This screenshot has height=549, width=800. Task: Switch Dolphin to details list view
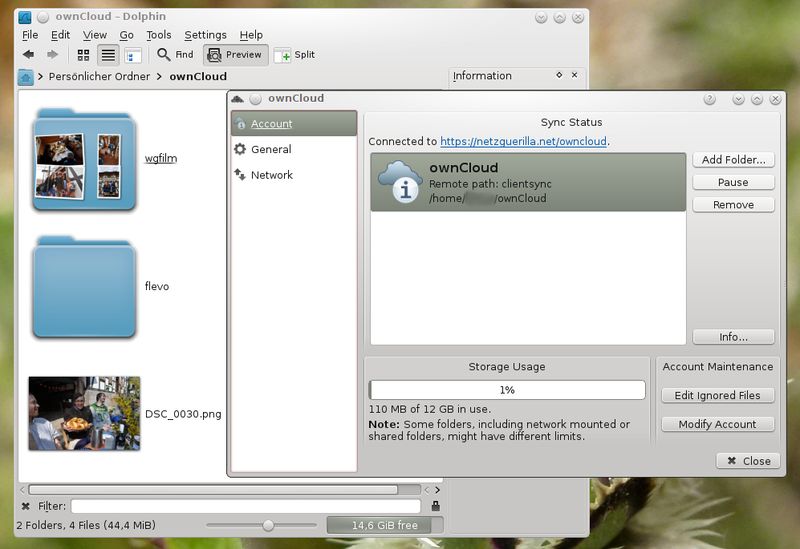point(108,55)
